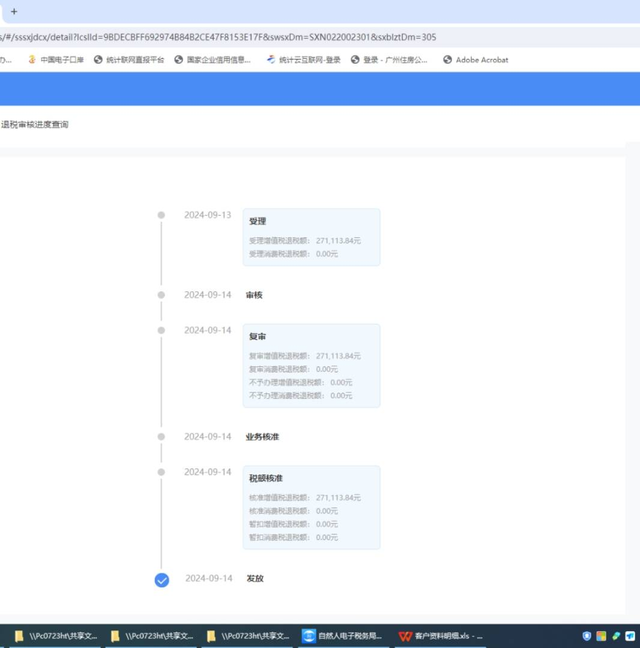The width and height of the screenshot is (640, 648).
Task: Open 自然人电子税务局 app in taskbar
Action: (343, 636)
